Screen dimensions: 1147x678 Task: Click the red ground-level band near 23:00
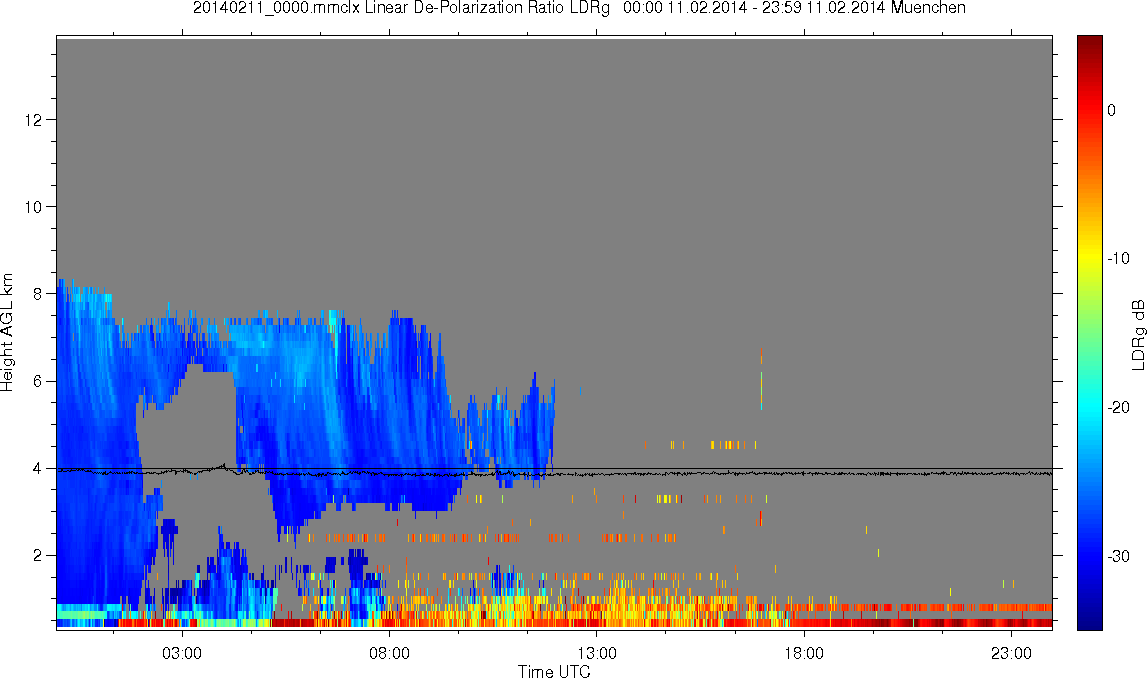pyautogui.click(x=1012, y=623)
